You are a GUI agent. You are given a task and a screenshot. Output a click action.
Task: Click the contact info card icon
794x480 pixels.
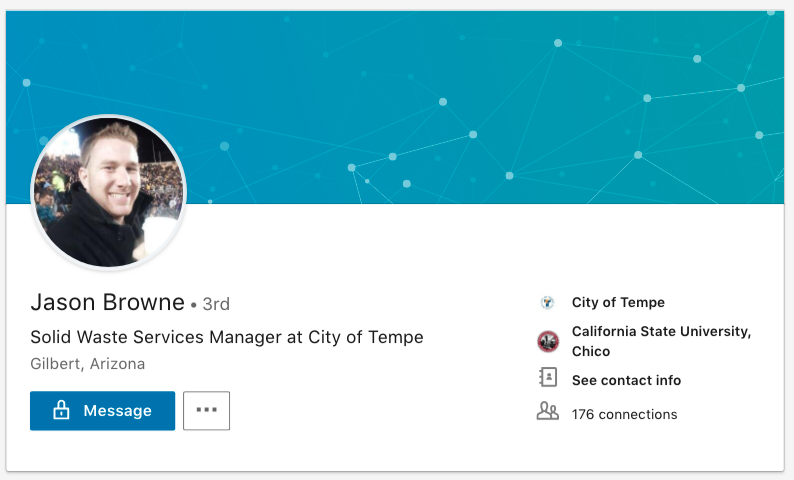[x=547, y=378]
